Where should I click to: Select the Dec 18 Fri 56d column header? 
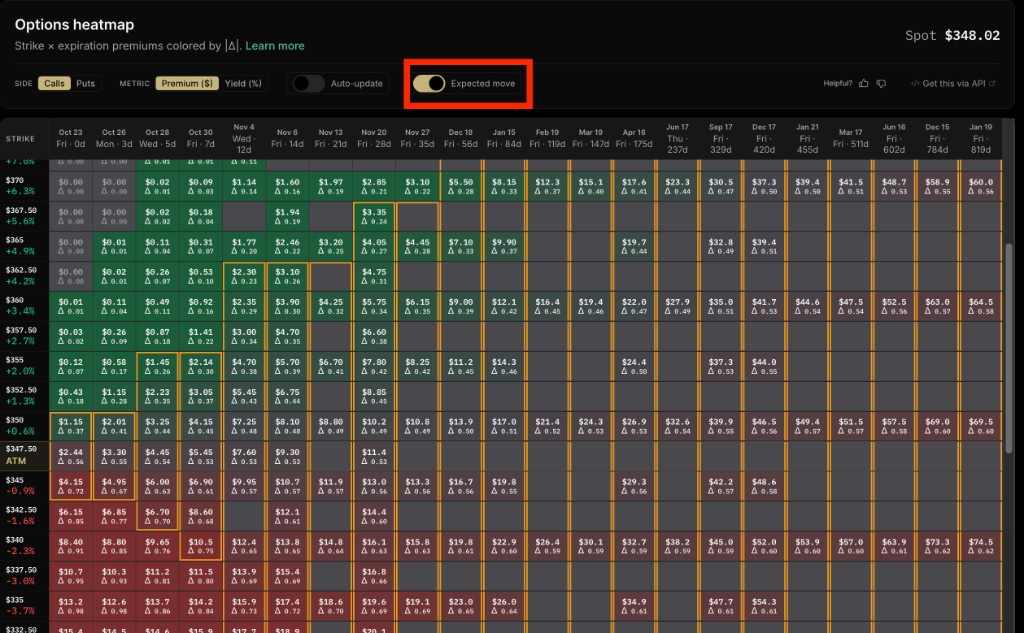[460, 138]
